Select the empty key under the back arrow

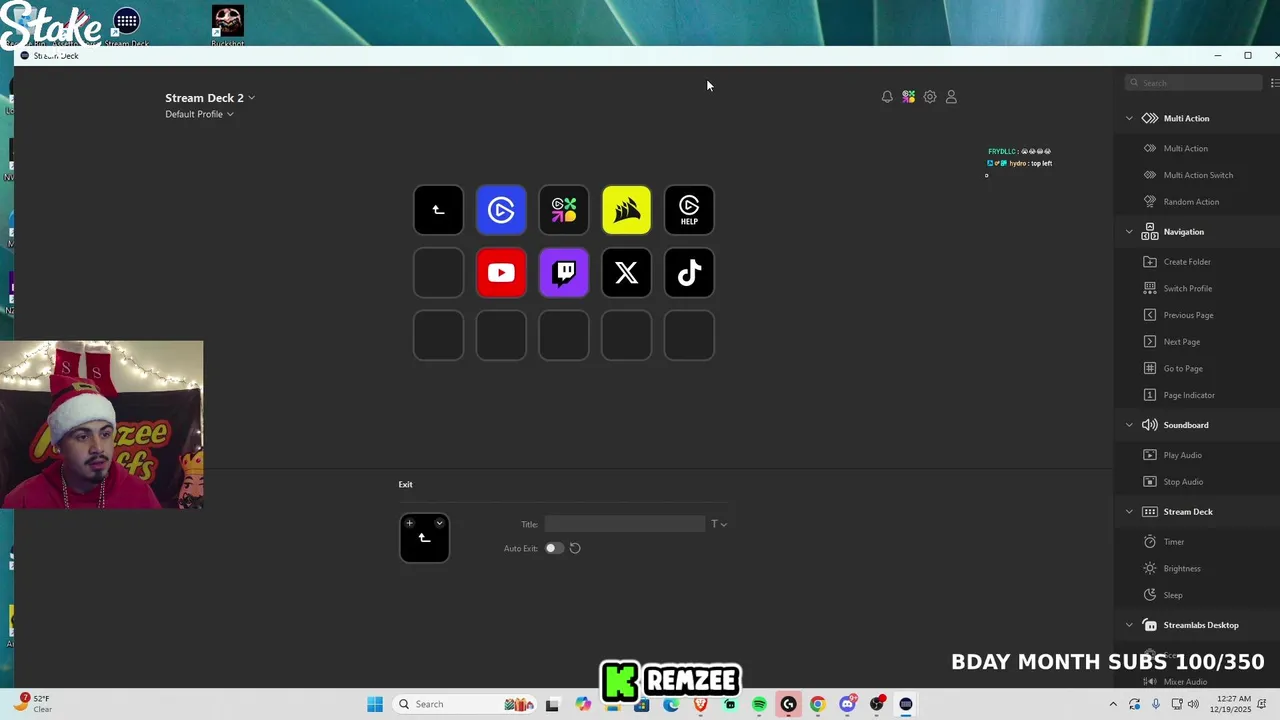point(438,273)
